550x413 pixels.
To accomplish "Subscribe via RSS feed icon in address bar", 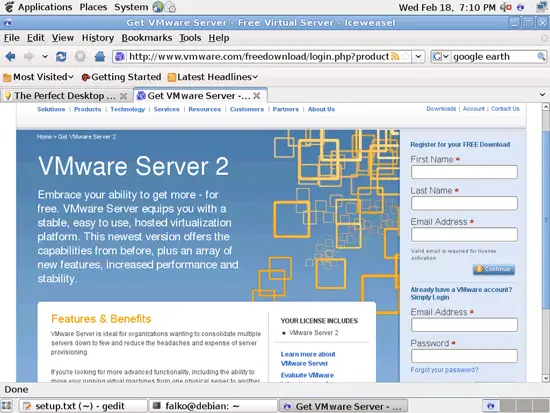I will pyautogui.click(x=395, y=56).
